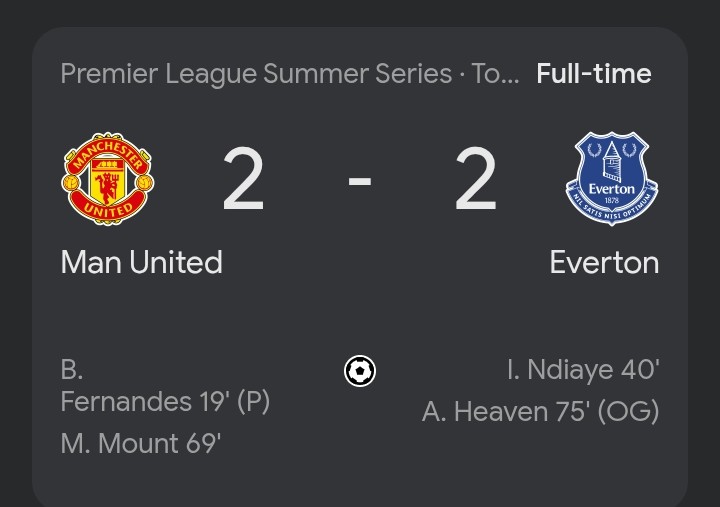This screenshot has width=720, height=507.
Task: Click the (P) penalty marker text
Action: pos(253,402)
